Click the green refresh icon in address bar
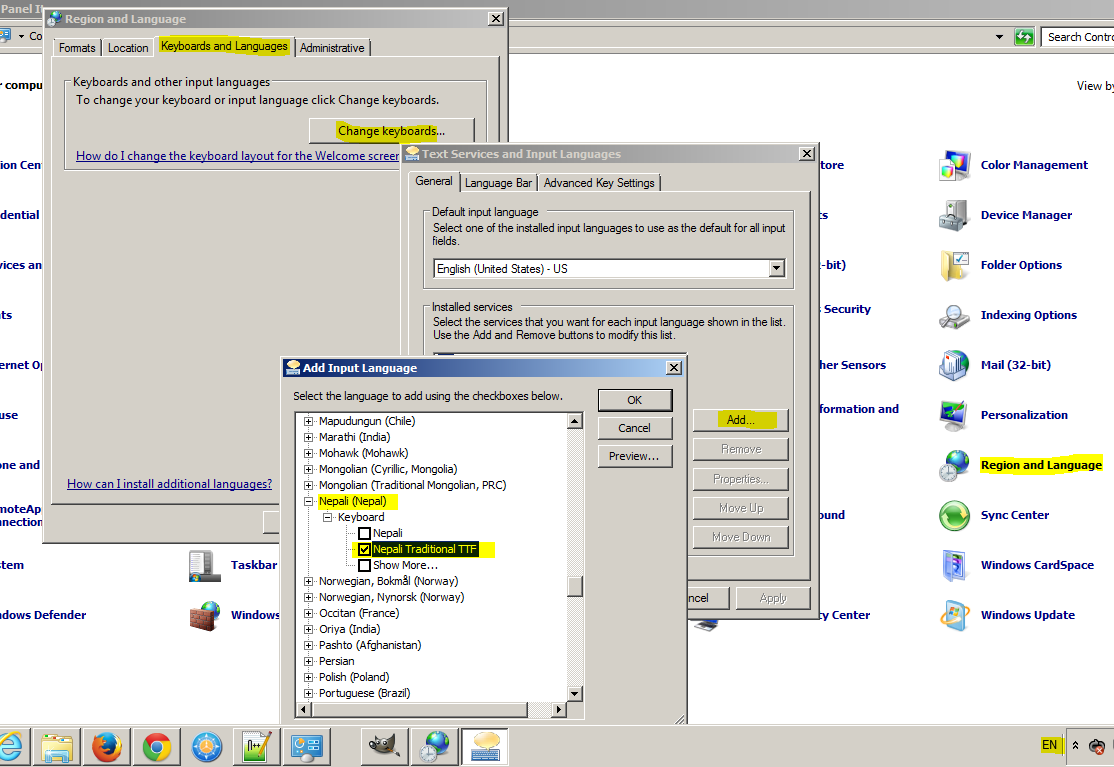The height and width of the screenshot is (767, 1114). coord(1024,37)
